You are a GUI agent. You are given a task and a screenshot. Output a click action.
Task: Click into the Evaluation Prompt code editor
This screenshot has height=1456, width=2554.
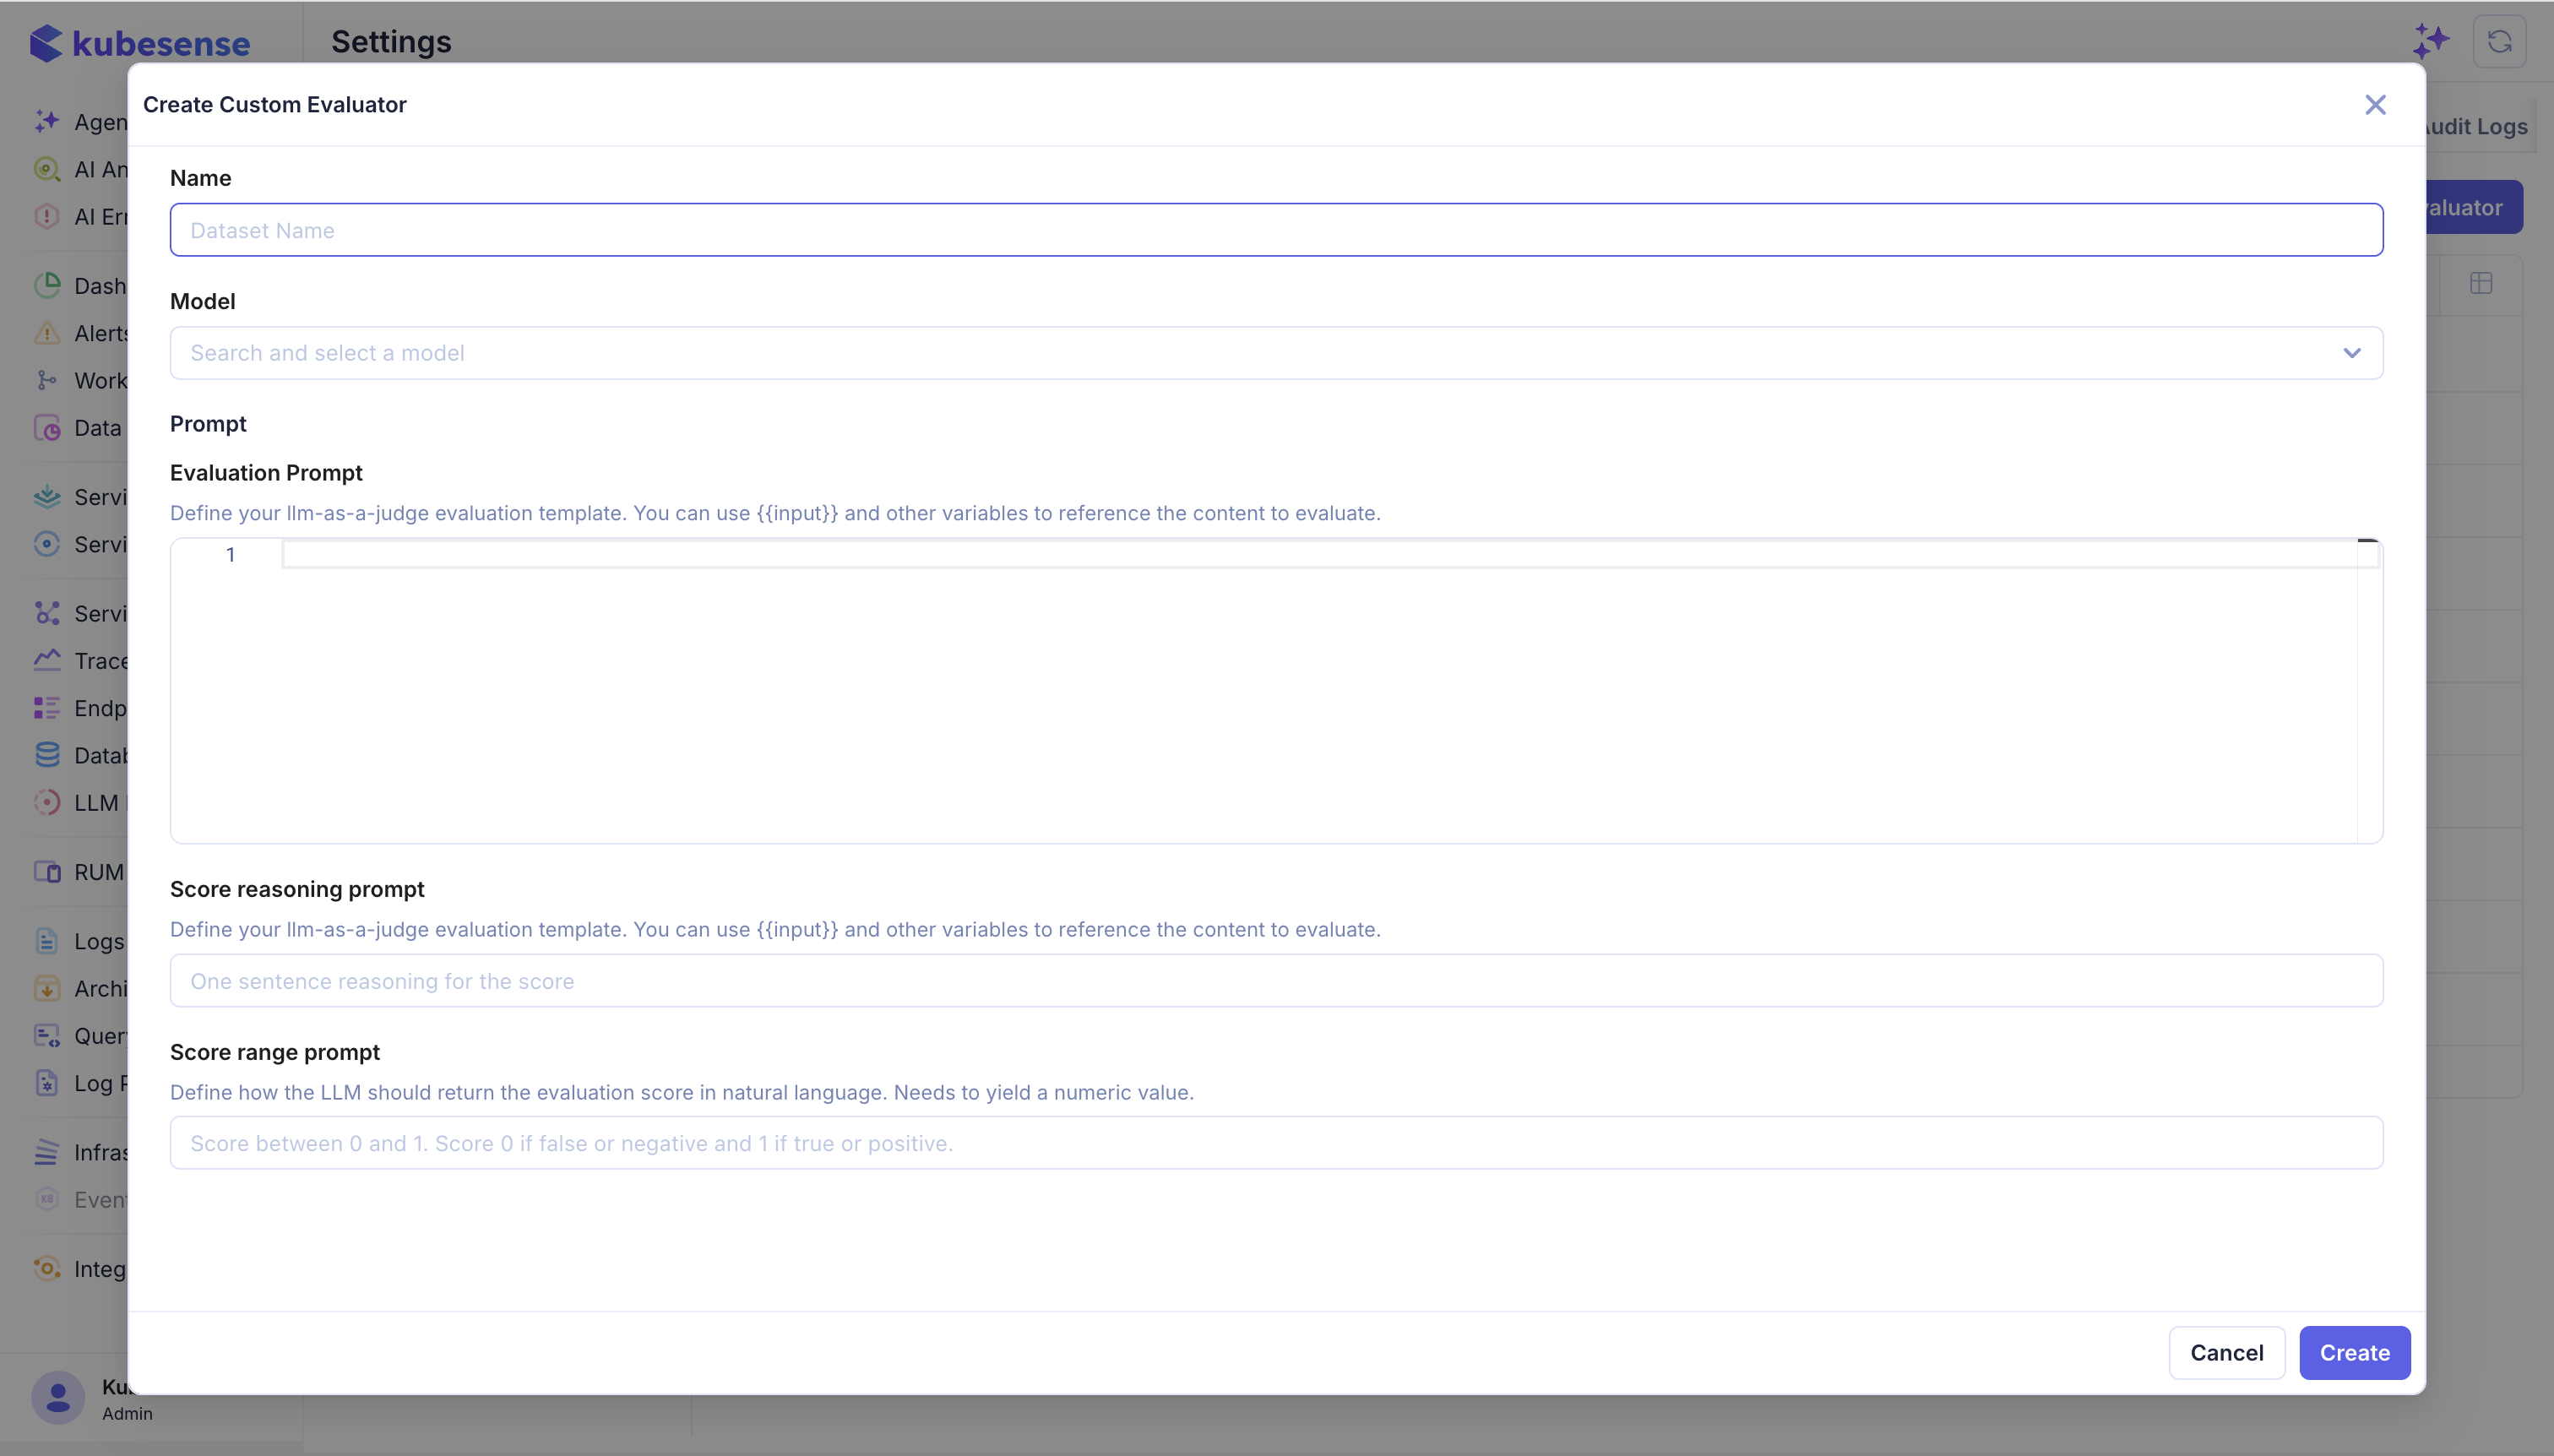pos(1276,691)
